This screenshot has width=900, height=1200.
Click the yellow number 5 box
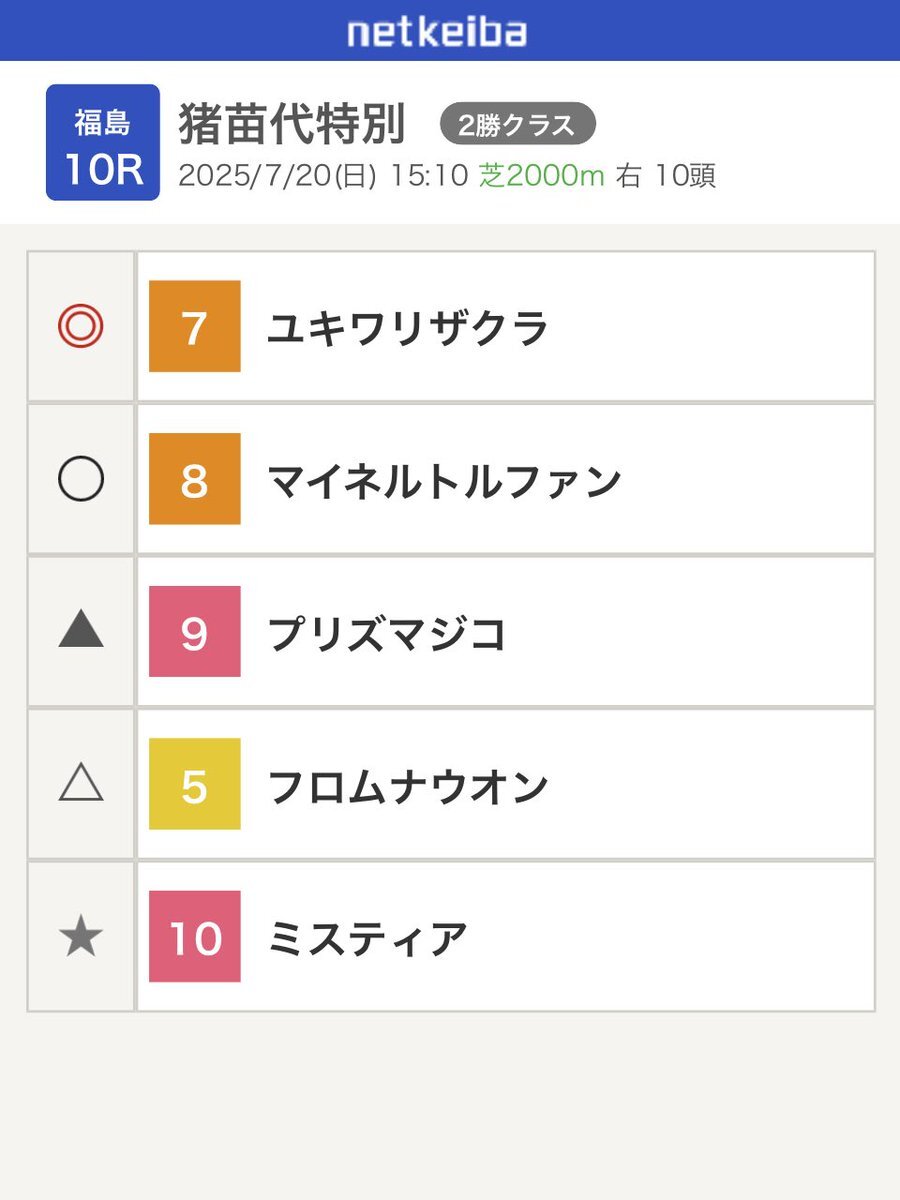(x=195, y=784)
